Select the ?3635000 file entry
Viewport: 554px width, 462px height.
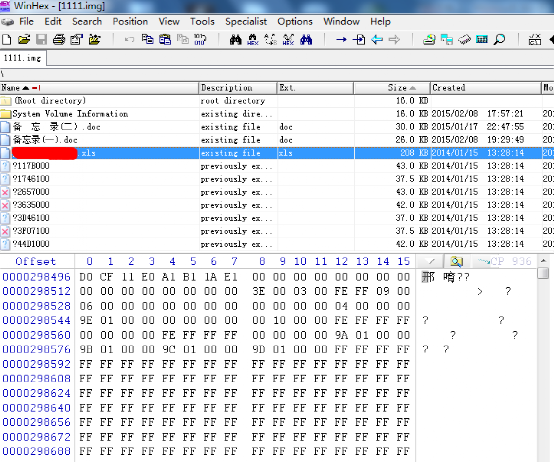(x=277, y=205)
